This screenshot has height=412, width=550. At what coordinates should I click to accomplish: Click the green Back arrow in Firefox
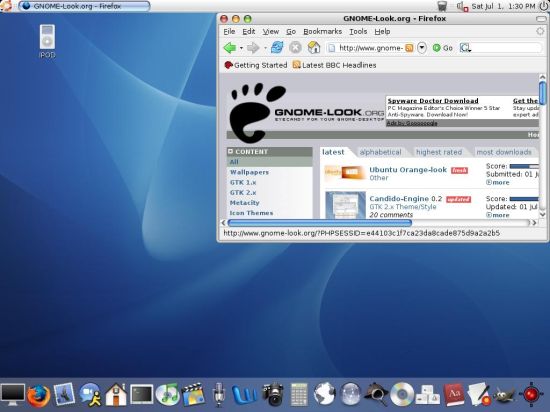[230, 47]
